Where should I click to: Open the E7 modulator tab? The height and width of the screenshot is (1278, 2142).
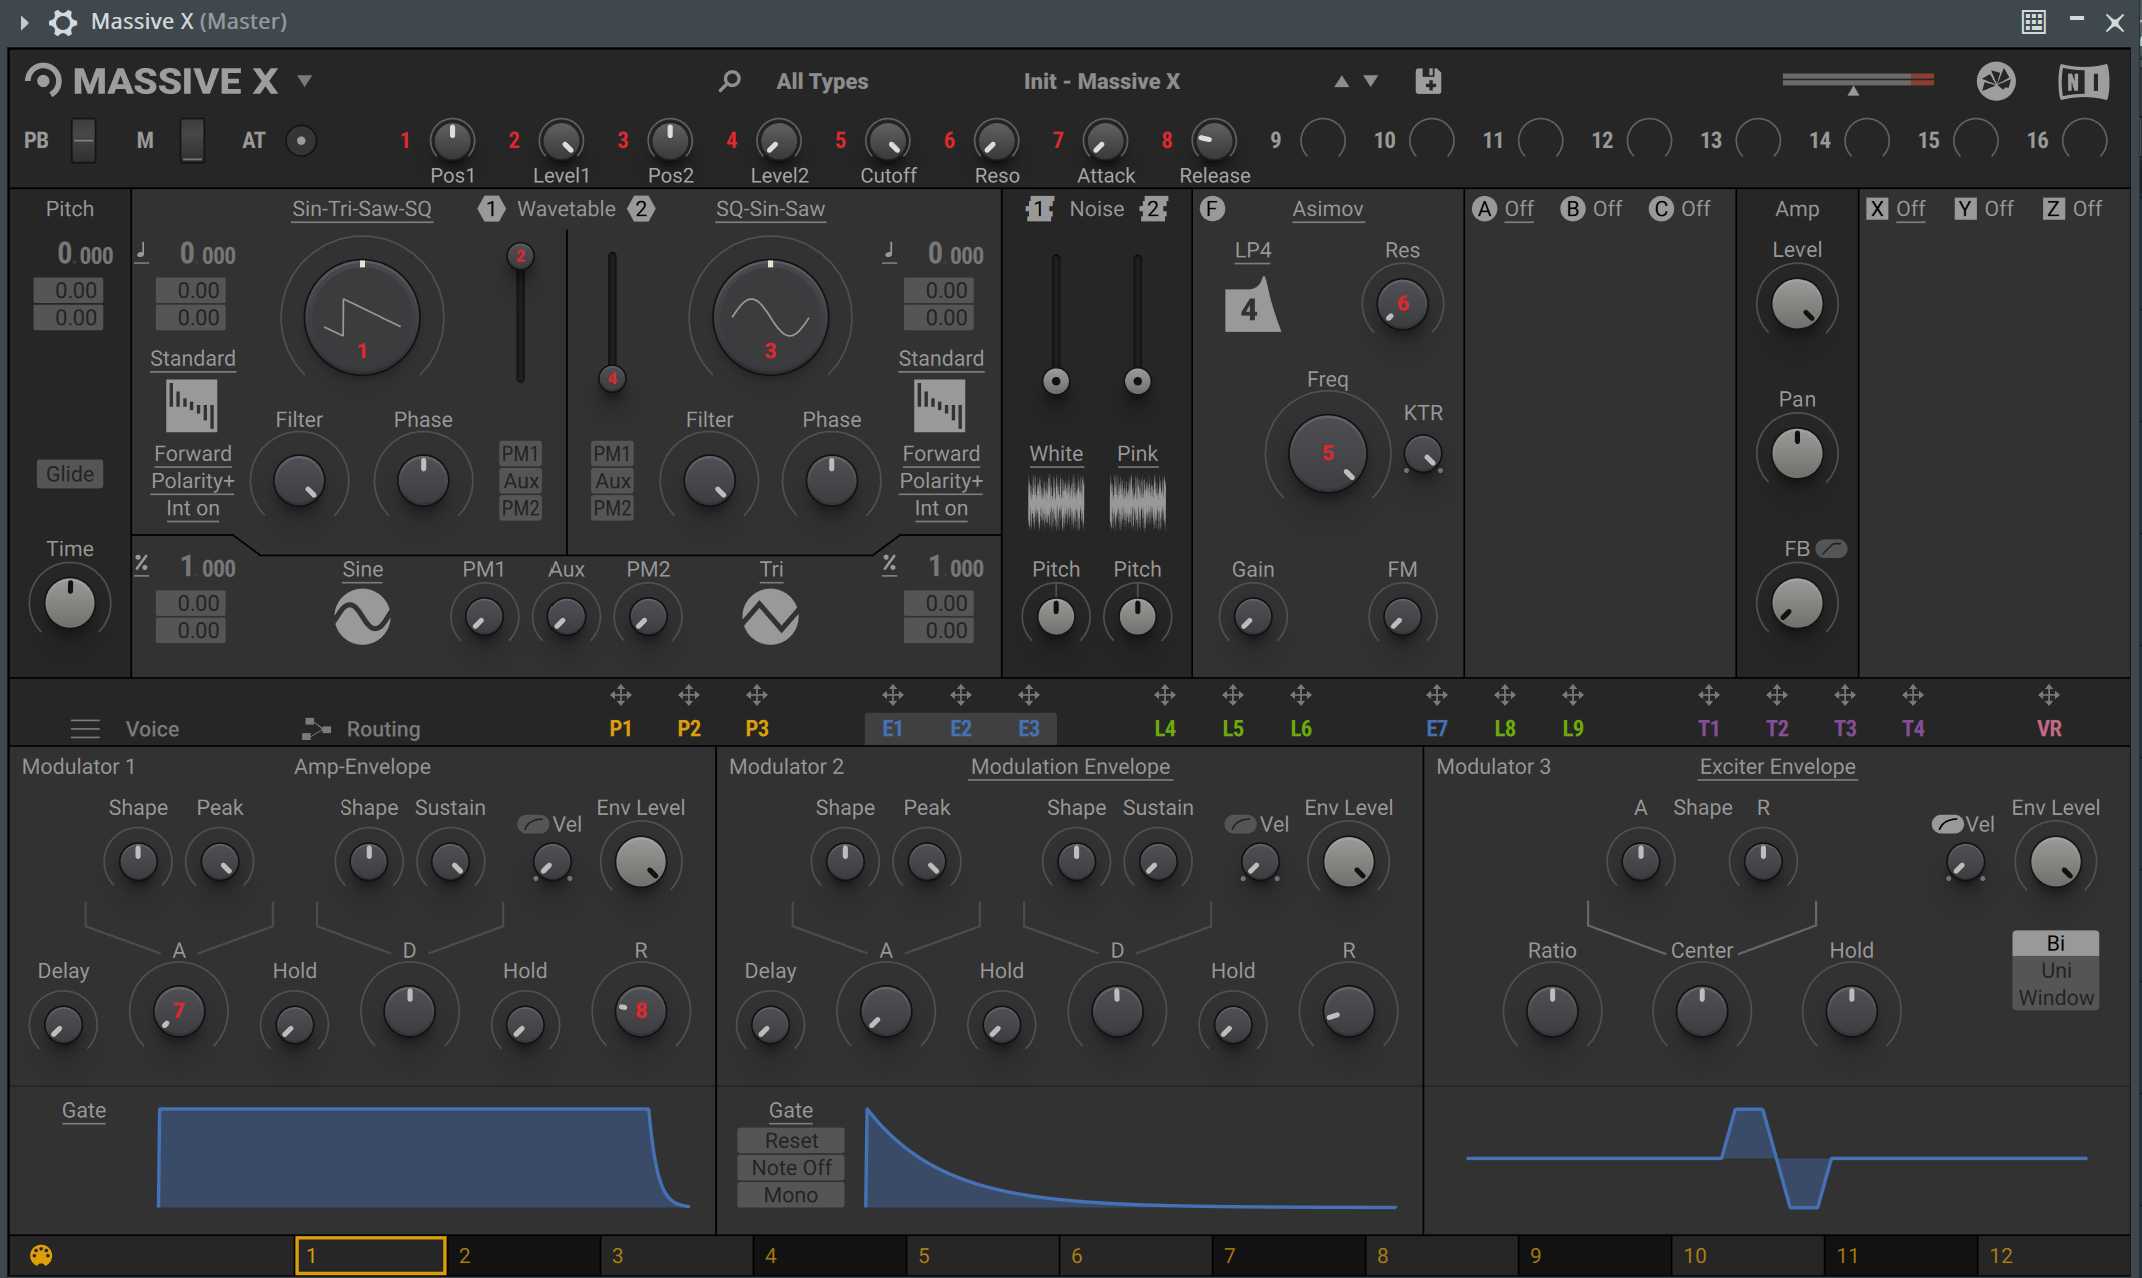[1436, 729]
